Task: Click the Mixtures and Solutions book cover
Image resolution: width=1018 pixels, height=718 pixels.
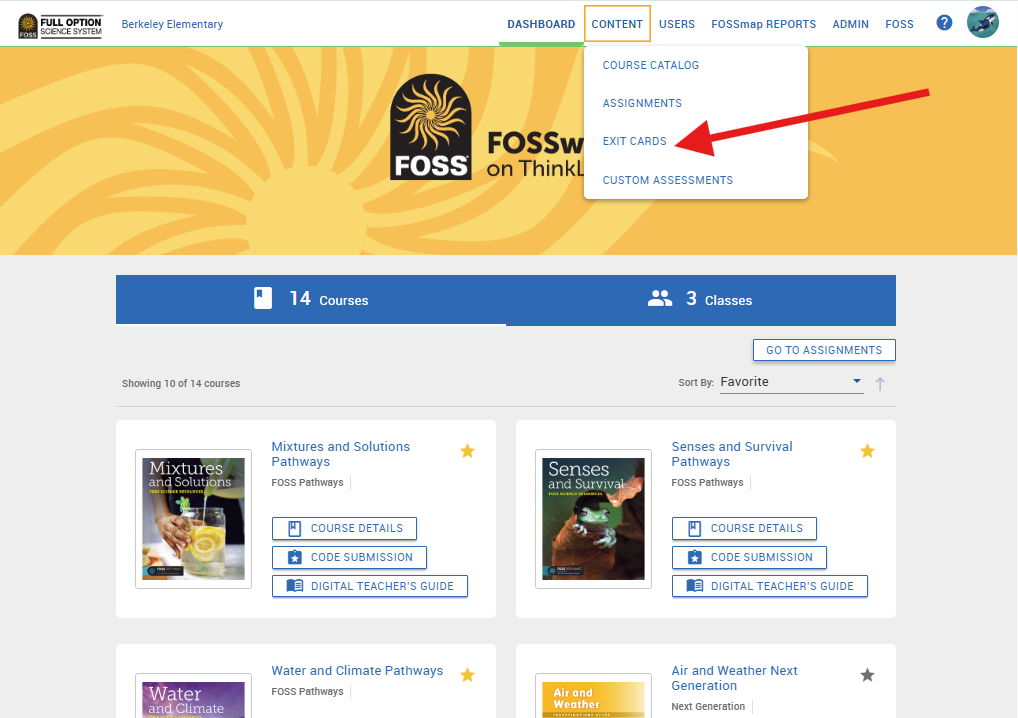Action: 193,519
